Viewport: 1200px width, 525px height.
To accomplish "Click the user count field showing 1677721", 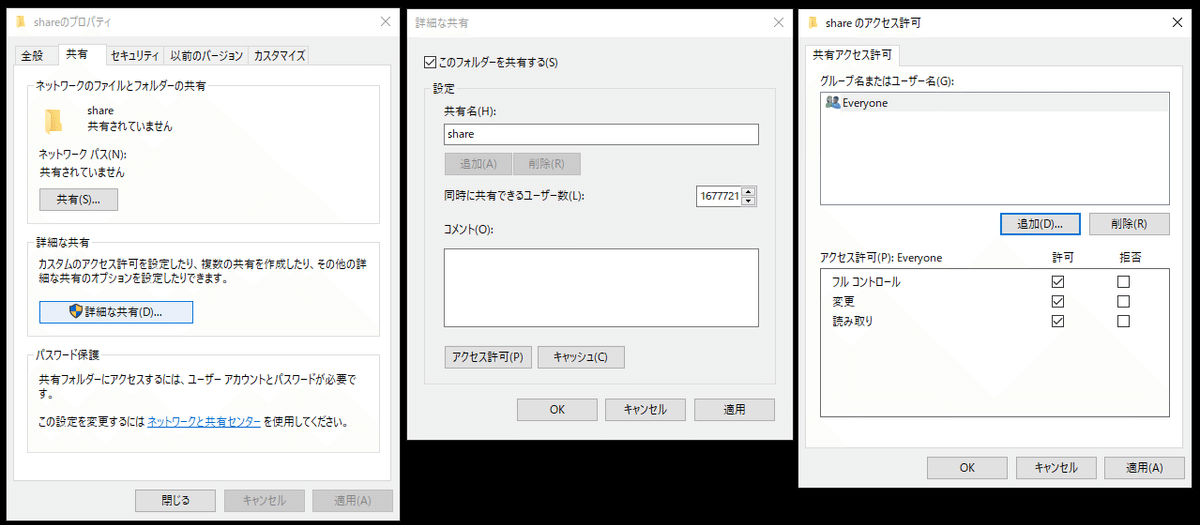I will point(719,196).
